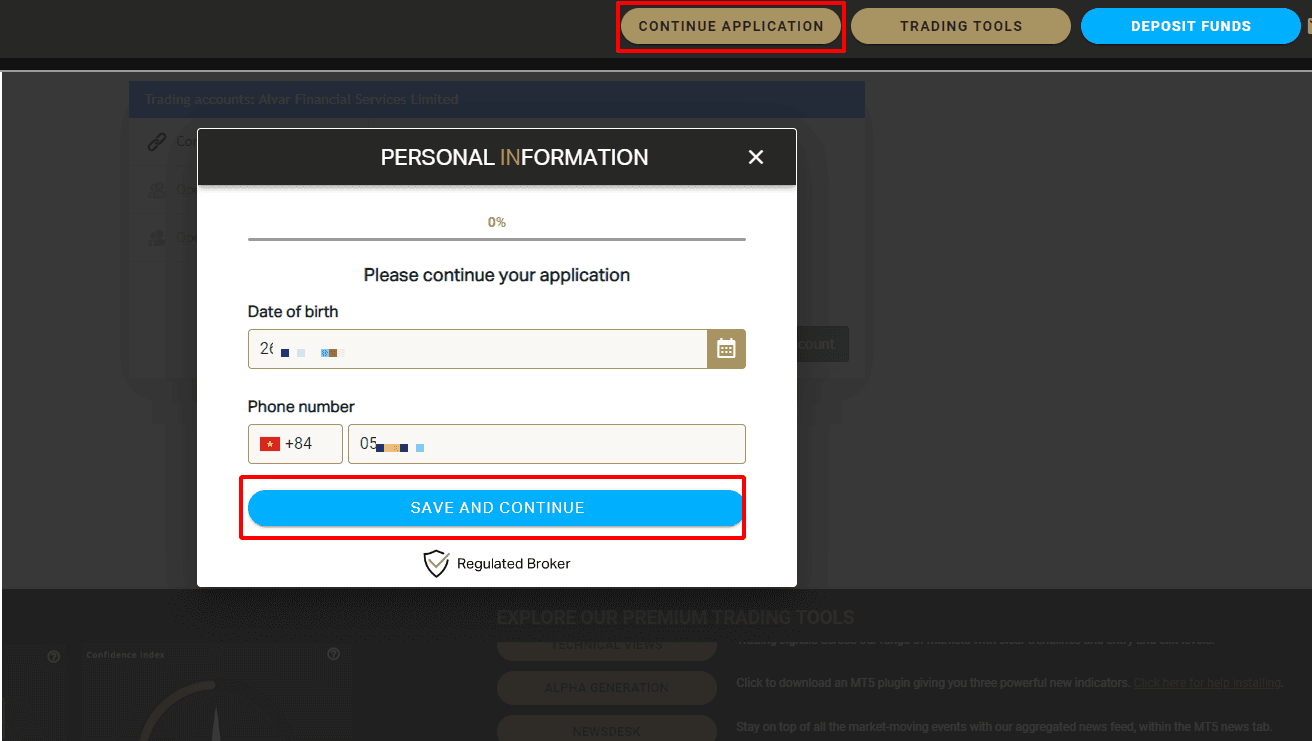
Task: Click the help icon right of Confidence index
Action: pyautogui.click(x=334, y=655)
